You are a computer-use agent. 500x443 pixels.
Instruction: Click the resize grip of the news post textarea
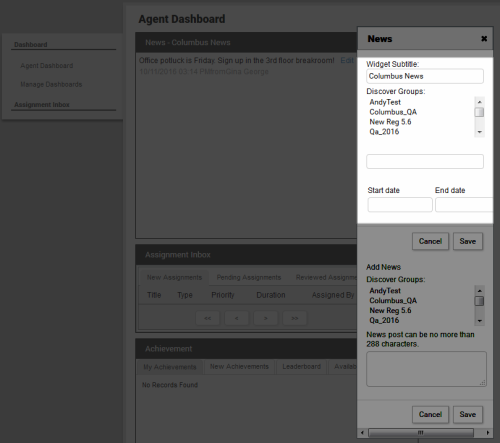(482, 383)
